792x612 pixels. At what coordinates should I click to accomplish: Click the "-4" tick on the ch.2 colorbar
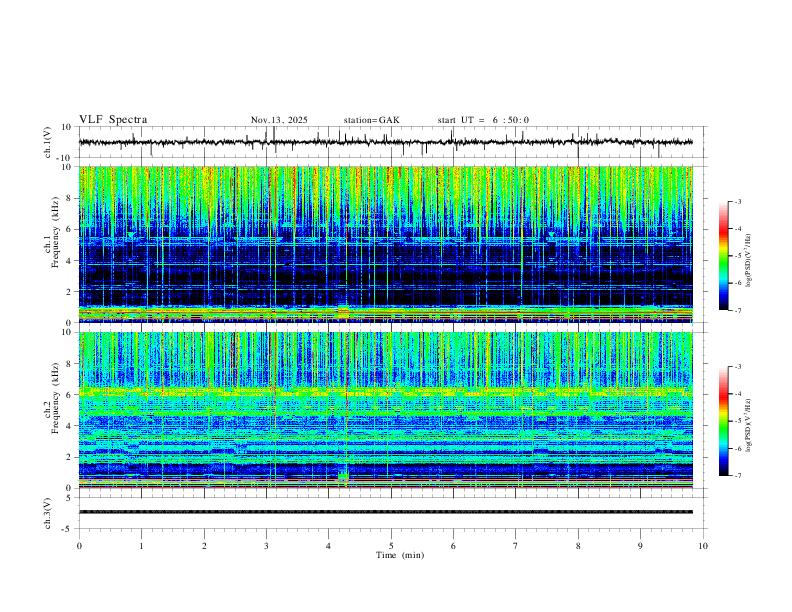tap(737, 394)
